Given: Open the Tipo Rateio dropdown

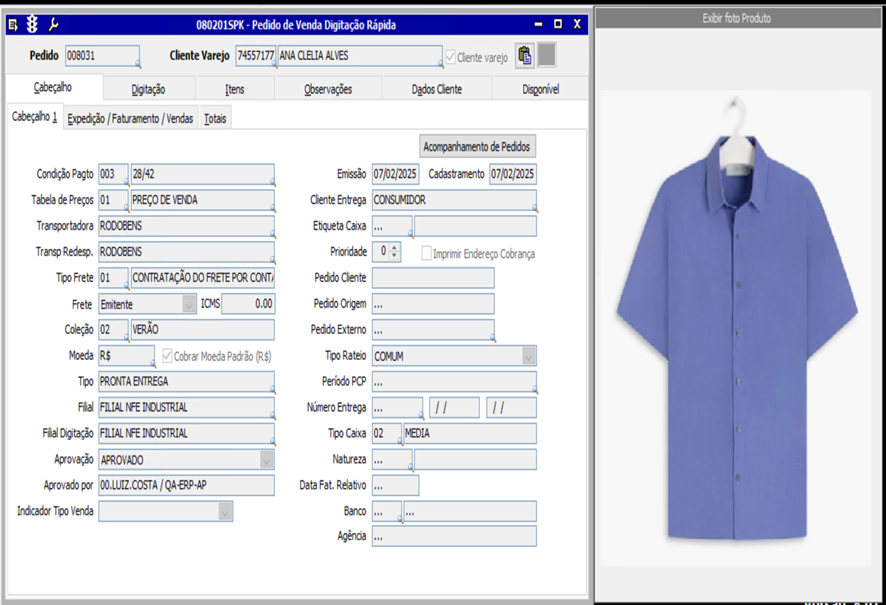Looking at the screenshot, I should tap(528, 356).
